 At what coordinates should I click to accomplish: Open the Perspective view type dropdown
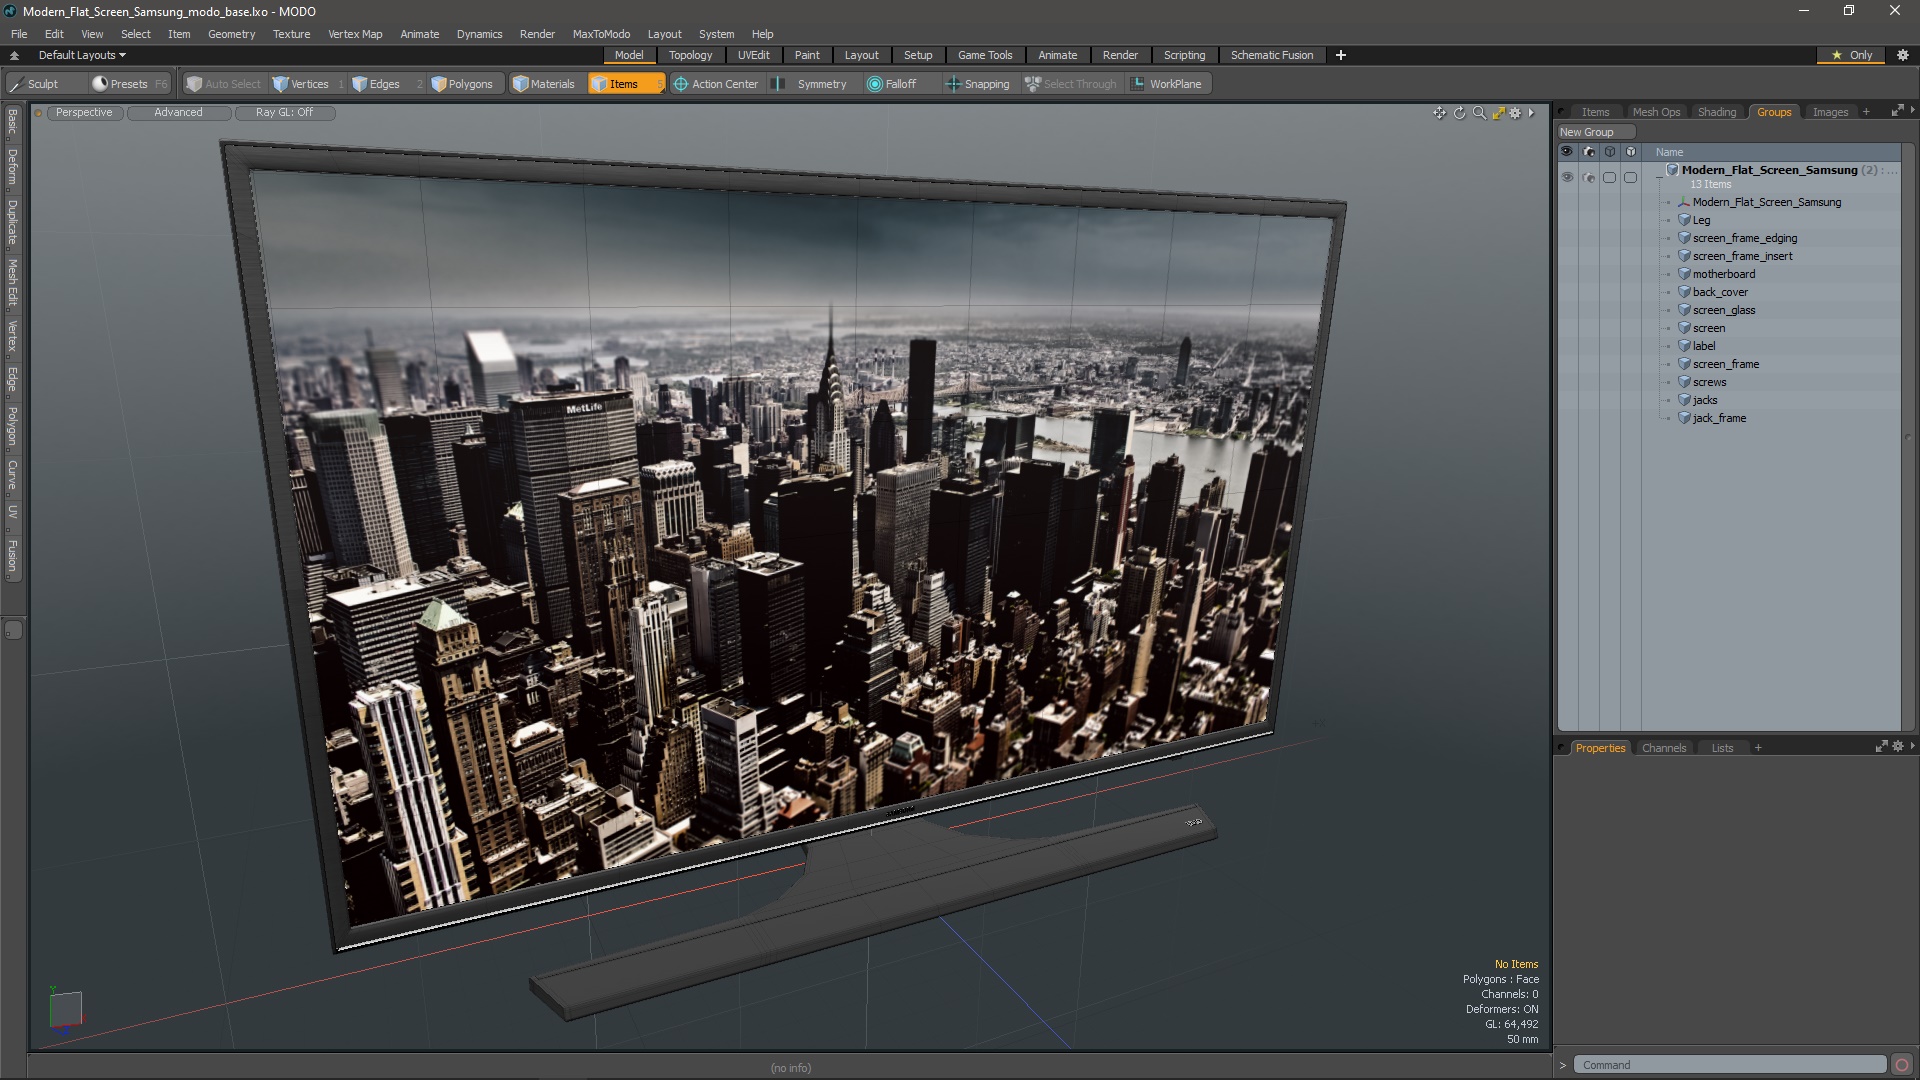point(84,113)
